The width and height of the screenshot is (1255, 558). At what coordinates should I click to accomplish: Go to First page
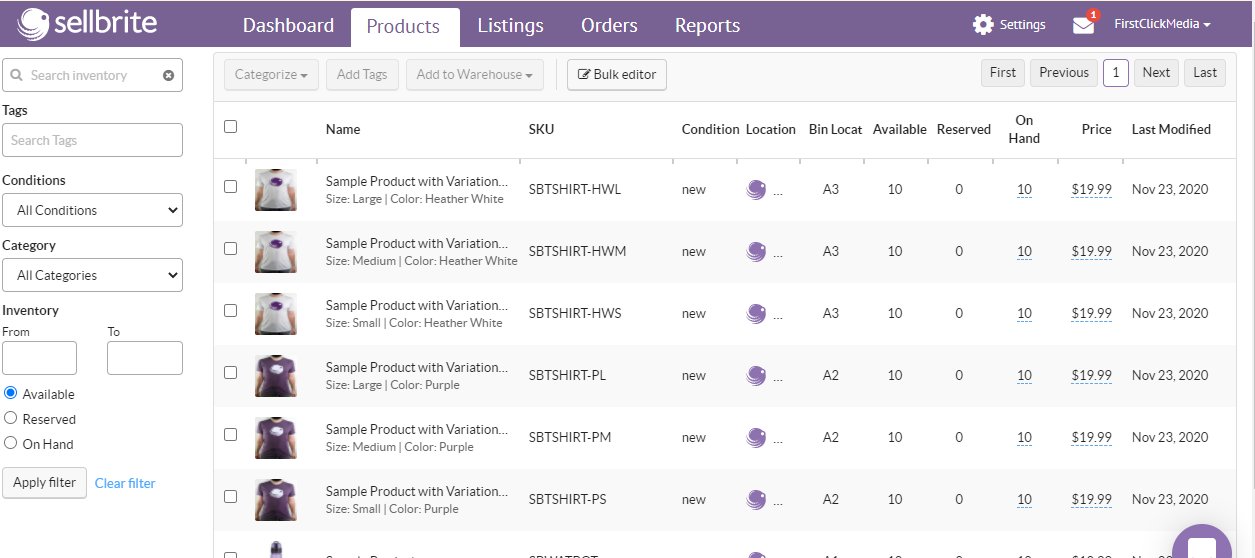[1003, 73]
